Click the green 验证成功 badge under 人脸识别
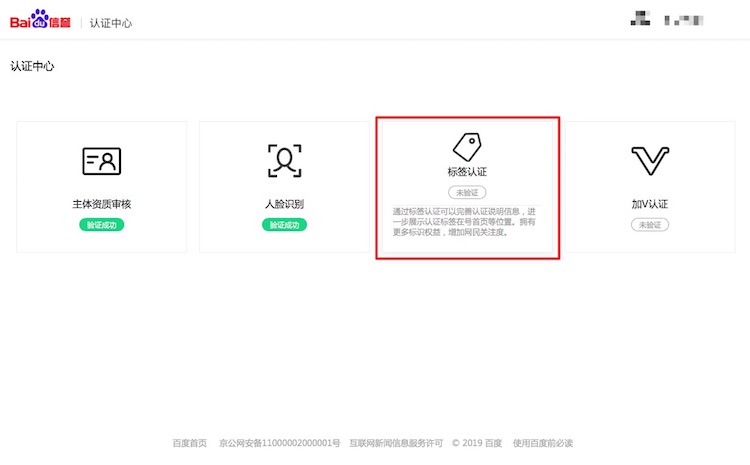Viewport: 750px width, 465px height. (284, 225)
